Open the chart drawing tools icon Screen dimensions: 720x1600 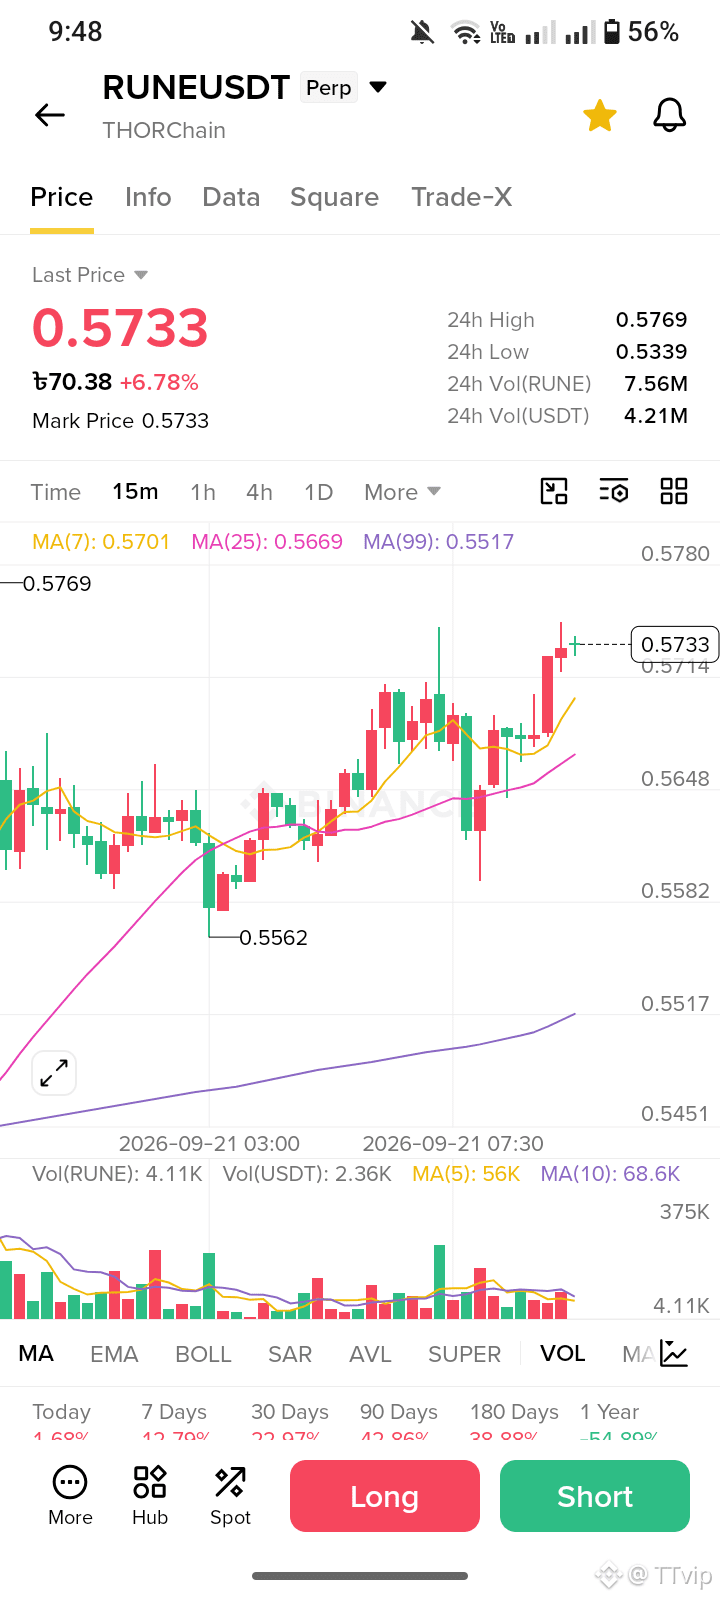click(554, 491)
